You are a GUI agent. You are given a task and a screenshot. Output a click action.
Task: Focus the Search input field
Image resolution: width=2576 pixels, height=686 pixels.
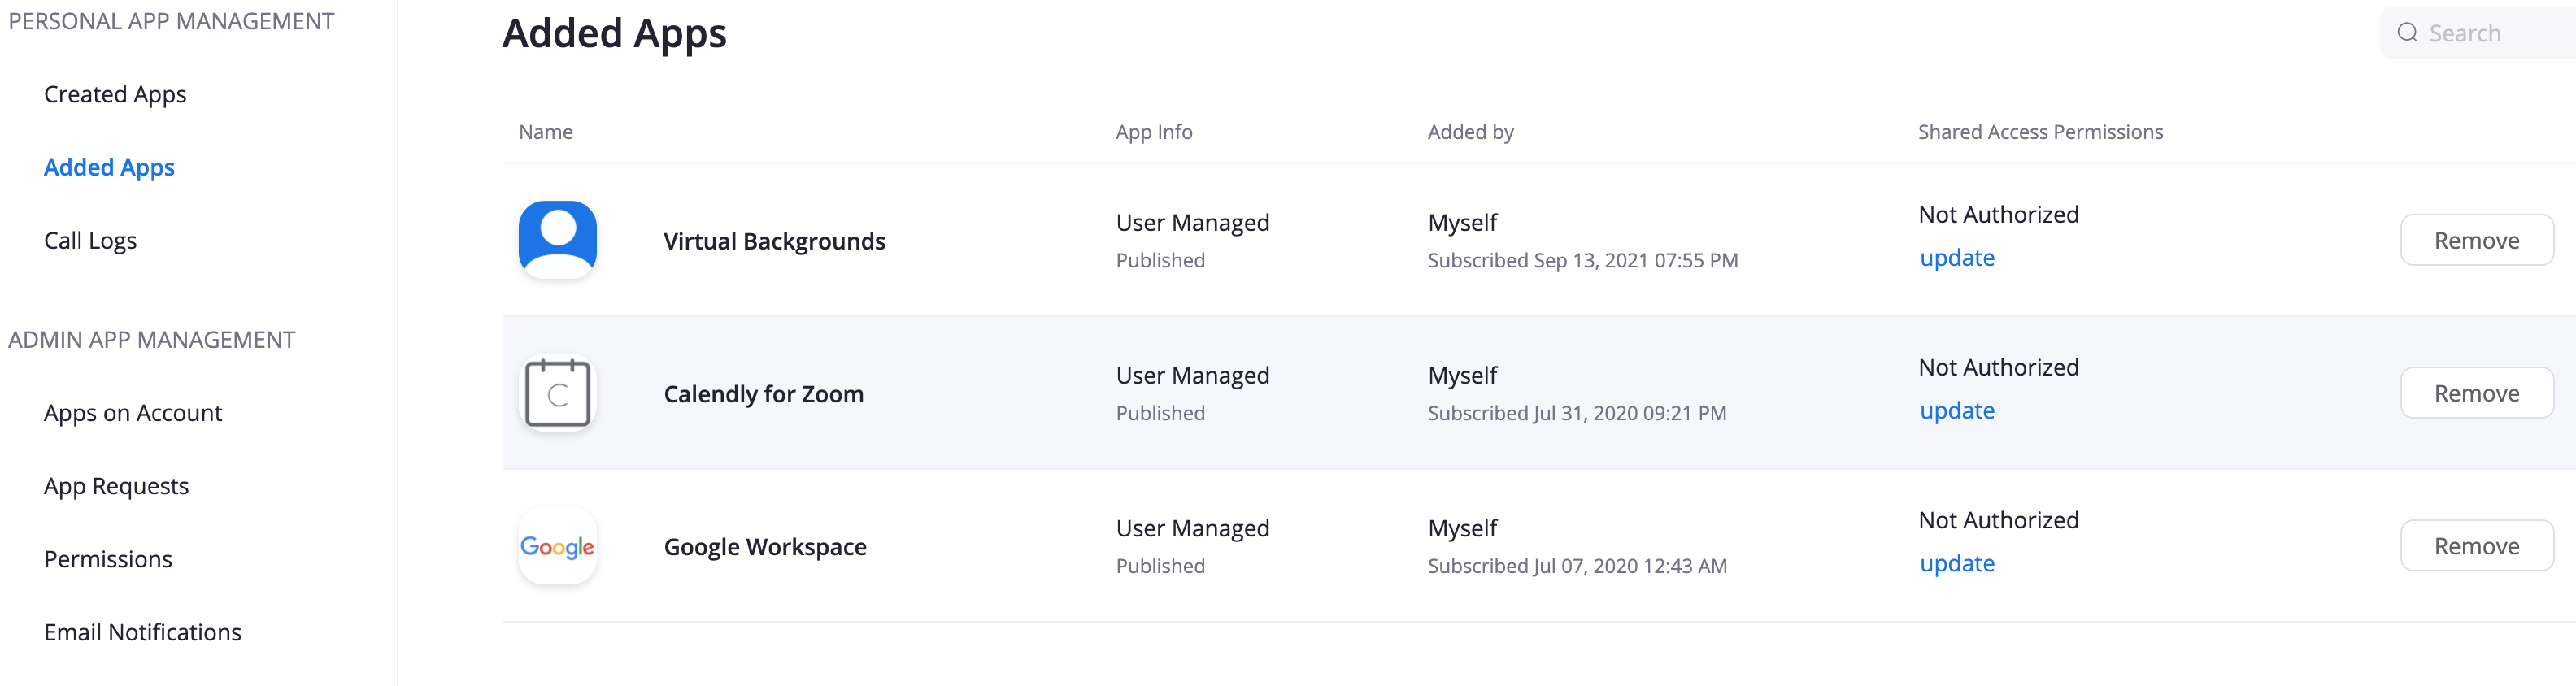click(x=2478, y=33)
